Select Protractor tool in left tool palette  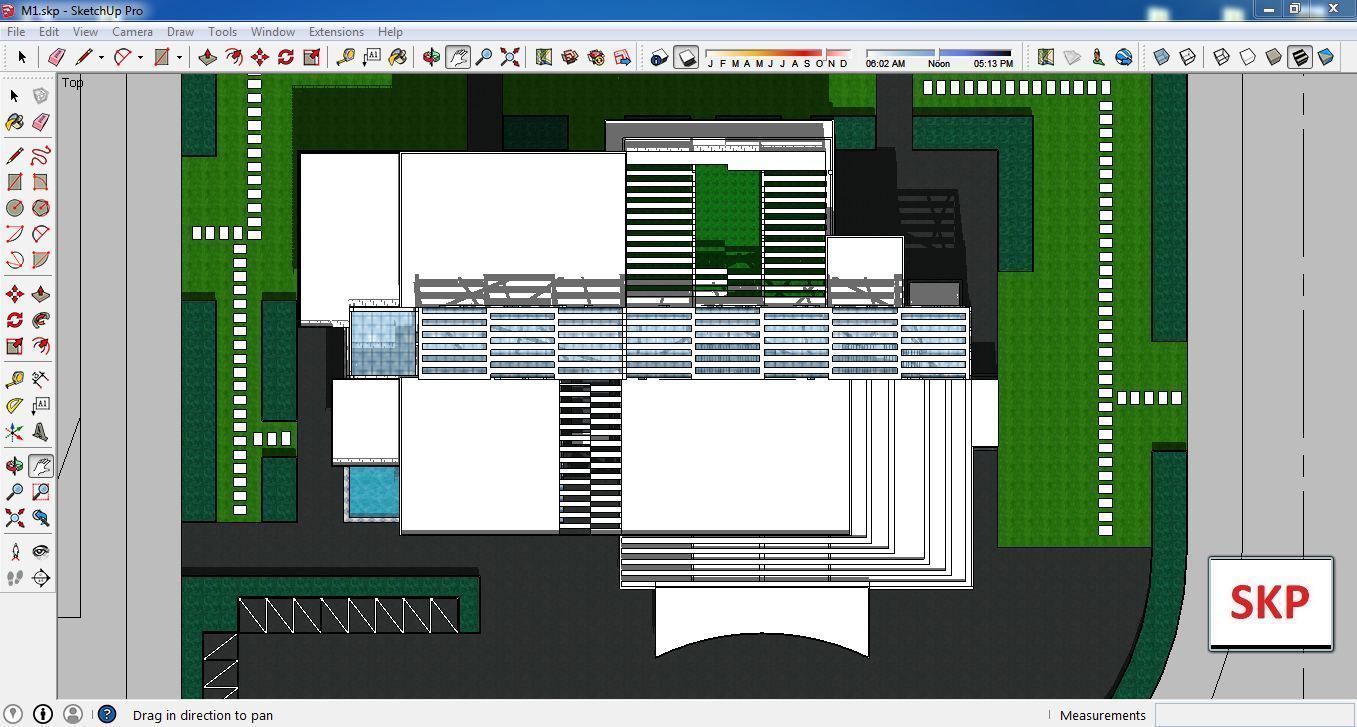pyautogui.click(x=14, y=406)
